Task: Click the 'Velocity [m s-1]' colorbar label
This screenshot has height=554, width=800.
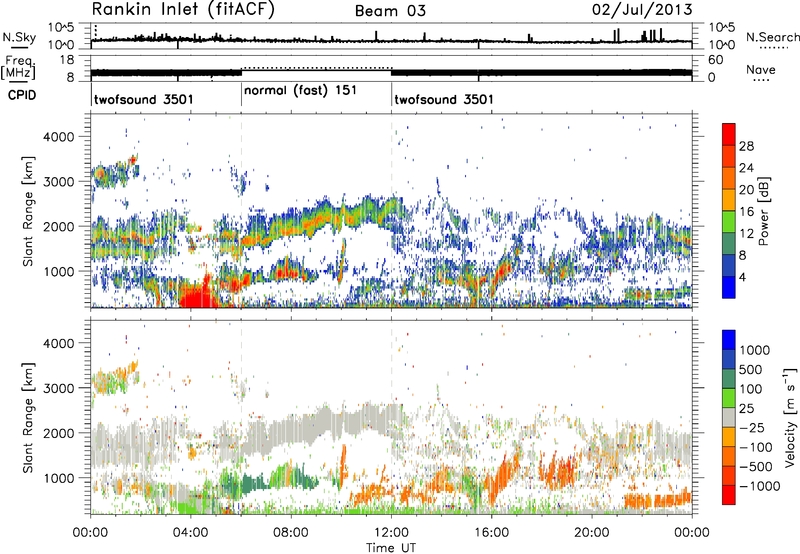Action: (790, 417)
